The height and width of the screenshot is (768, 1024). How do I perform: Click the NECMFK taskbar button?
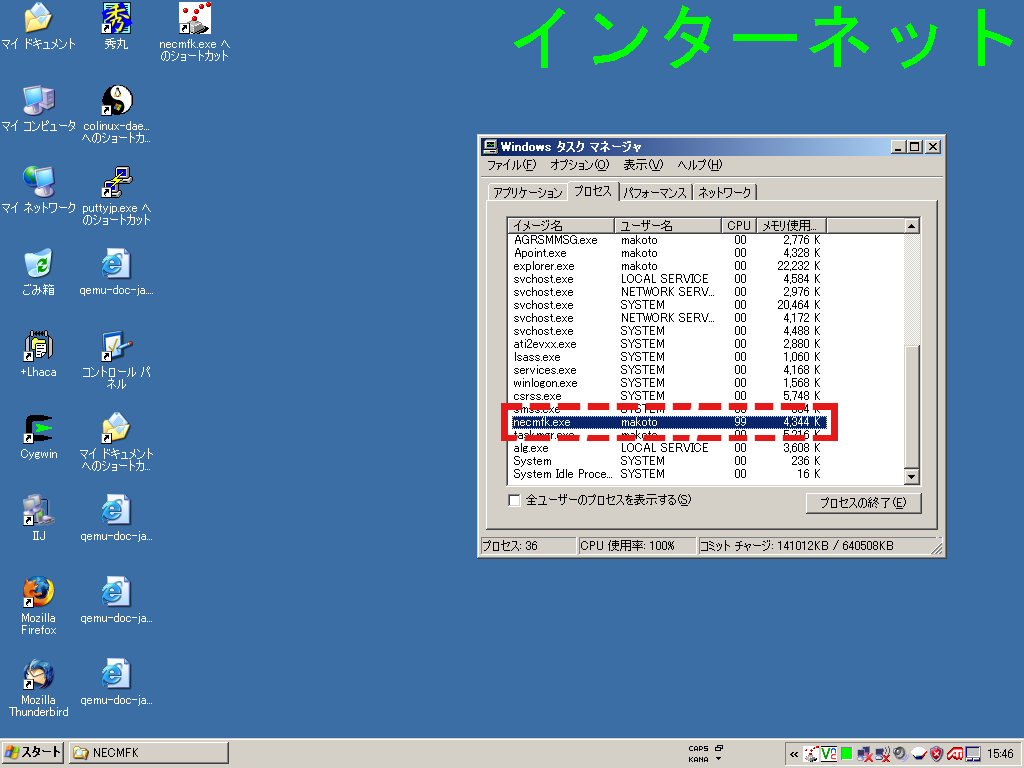[149, 753]
